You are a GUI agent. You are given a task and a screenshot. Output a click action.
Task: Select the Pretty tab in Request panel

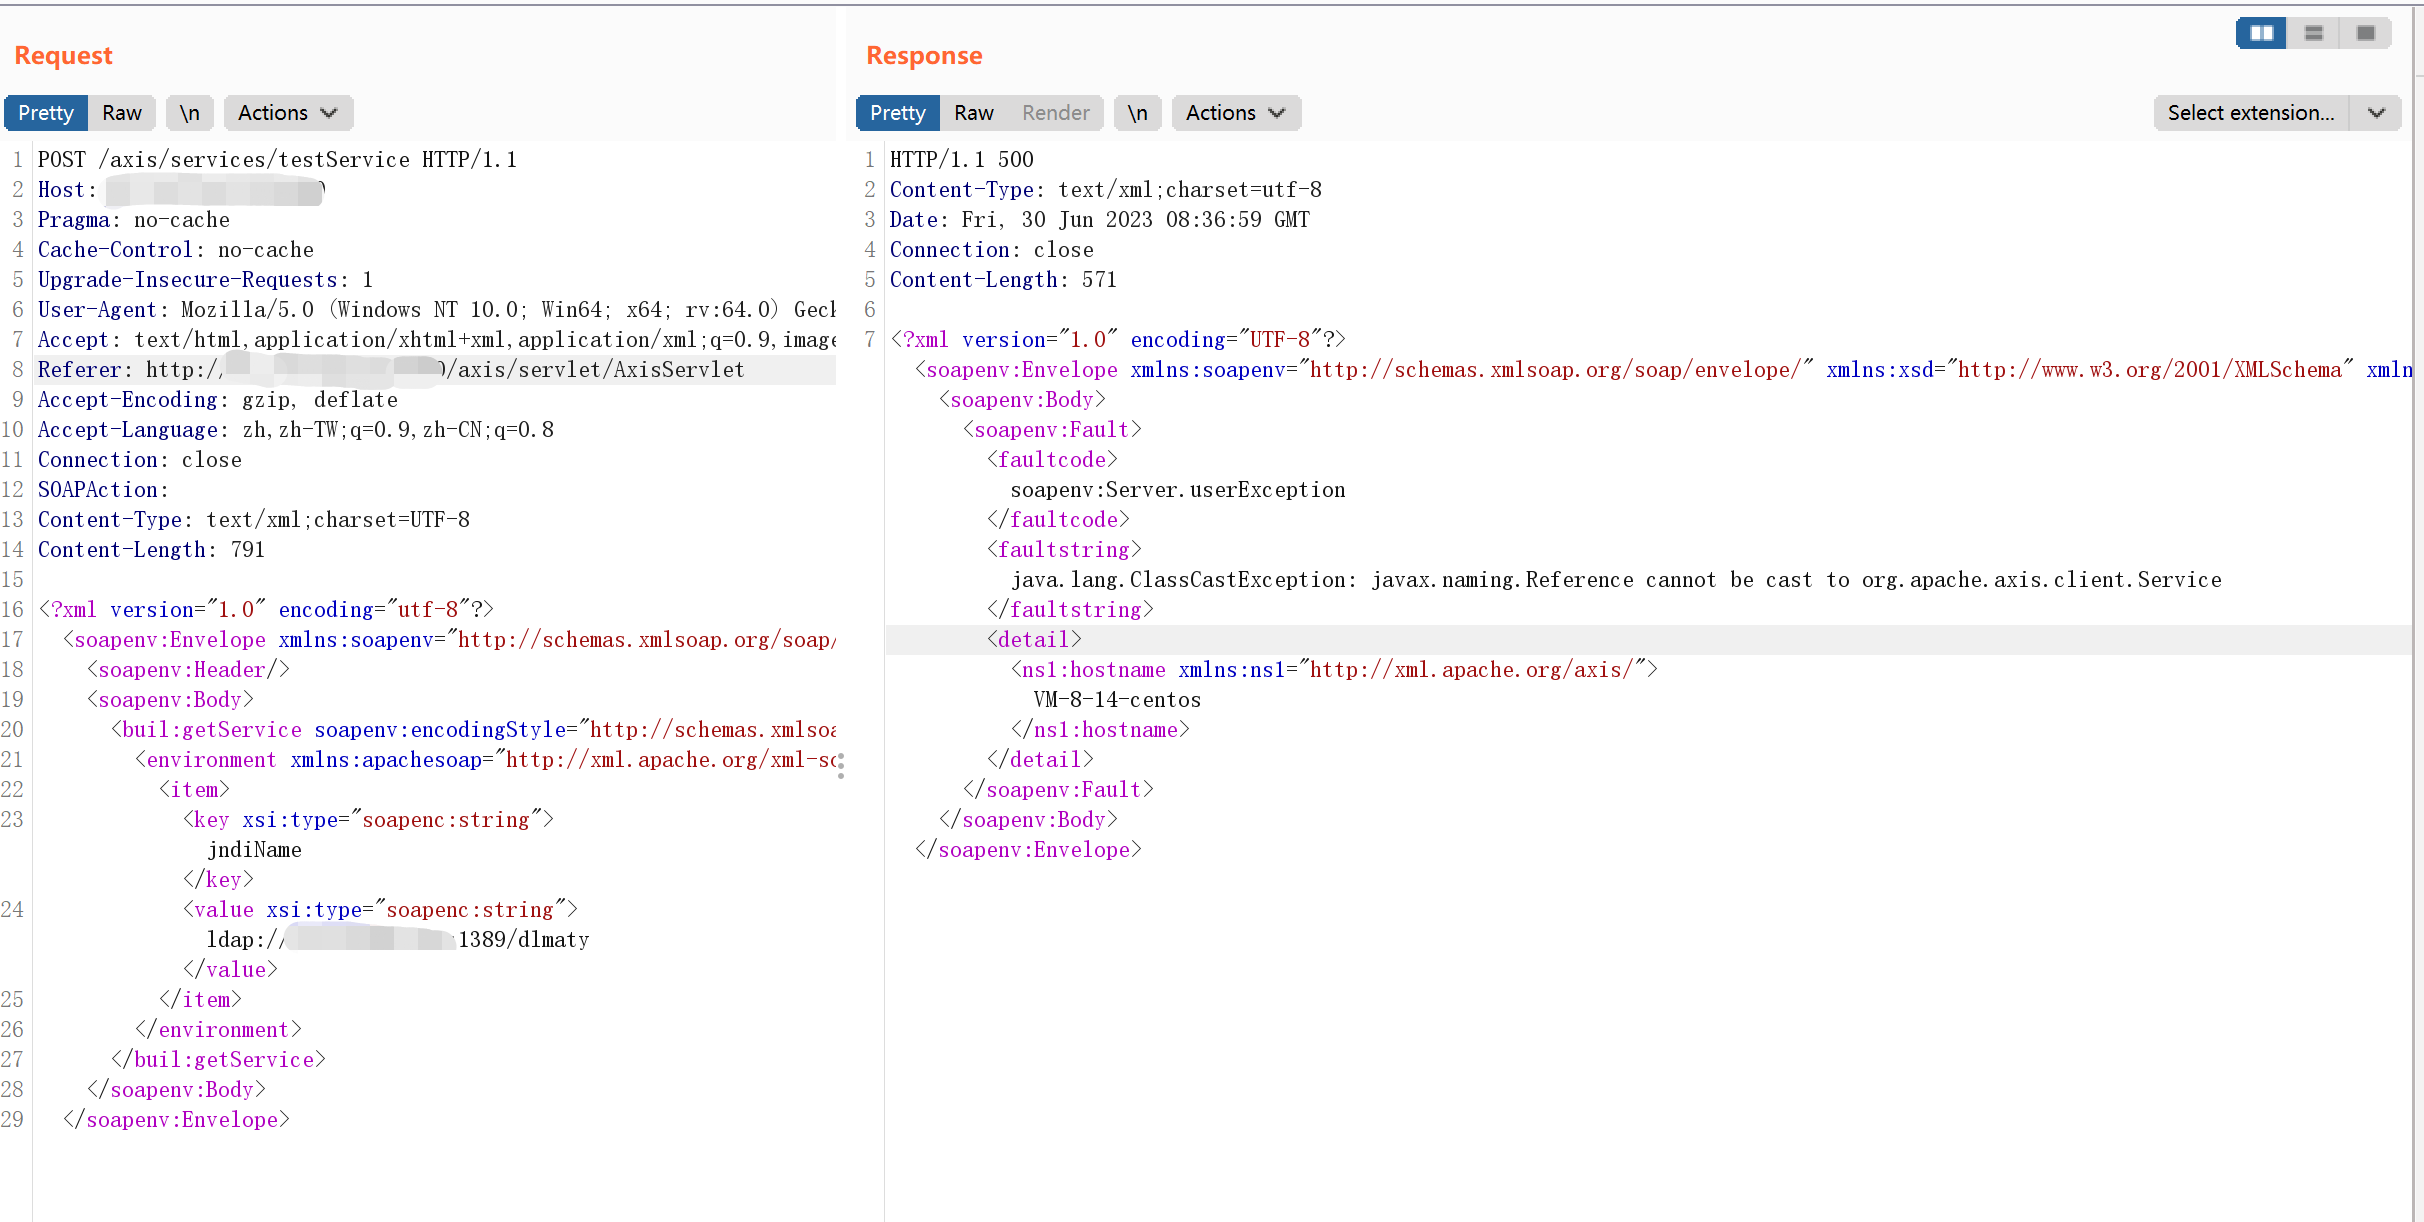coord(46,113)
